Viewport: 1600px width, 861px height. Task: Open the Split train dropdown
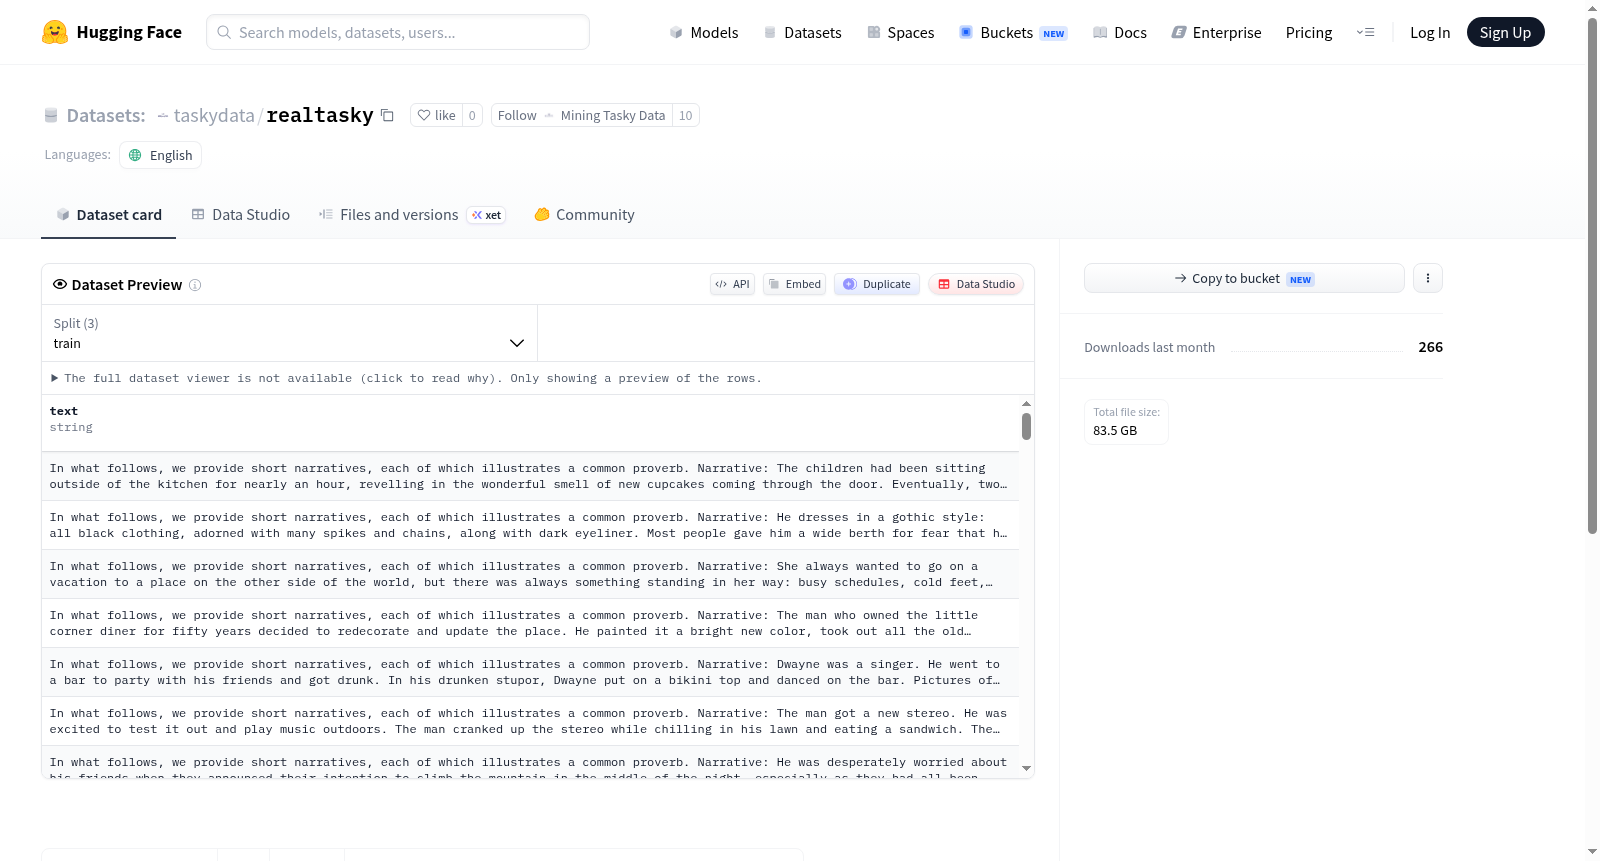click(289, 333)
